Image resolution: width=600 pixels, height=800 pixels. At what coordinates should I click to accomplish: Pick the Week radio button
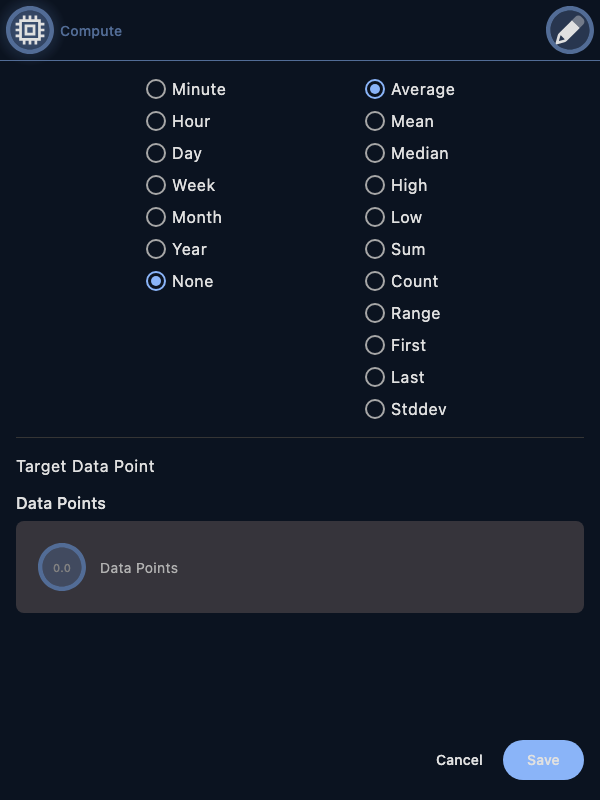(156, 185)
